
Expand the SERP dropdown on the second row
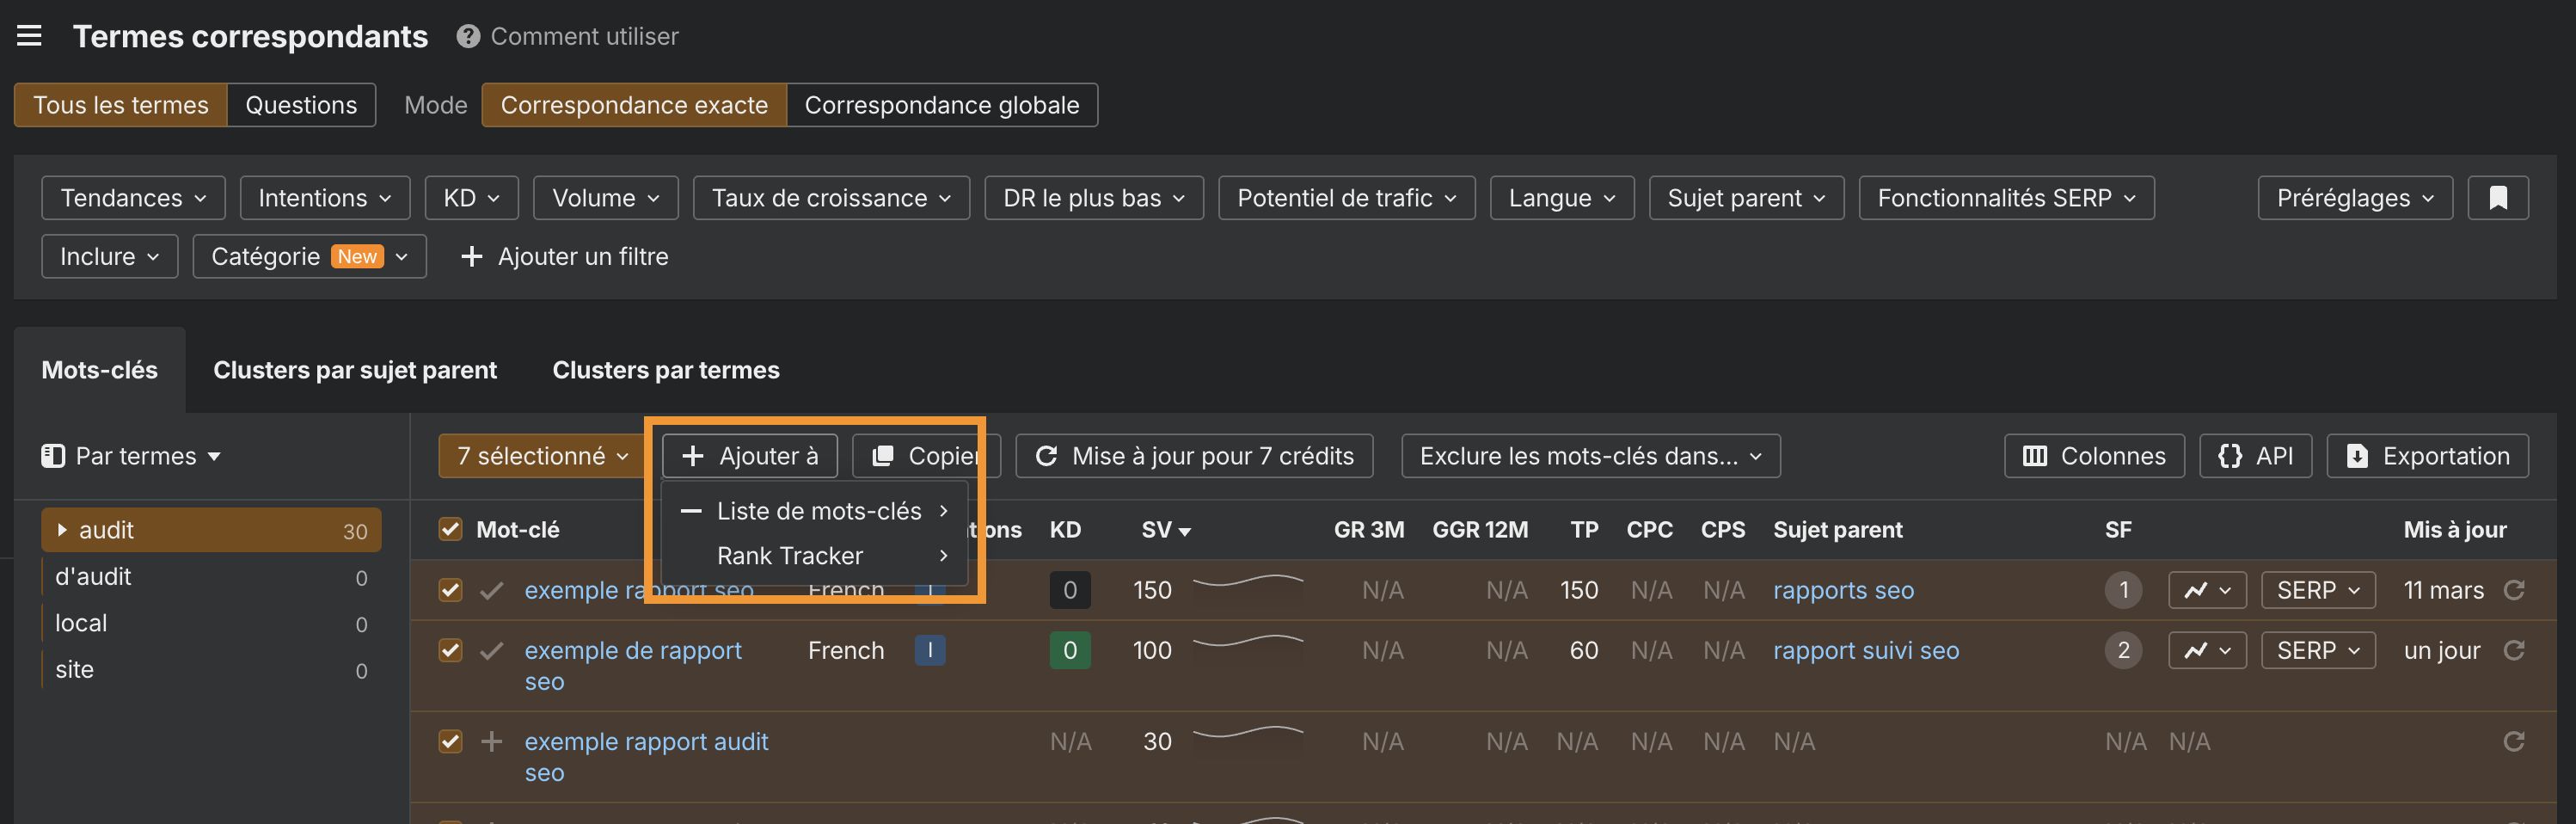tap(2317, 649)
